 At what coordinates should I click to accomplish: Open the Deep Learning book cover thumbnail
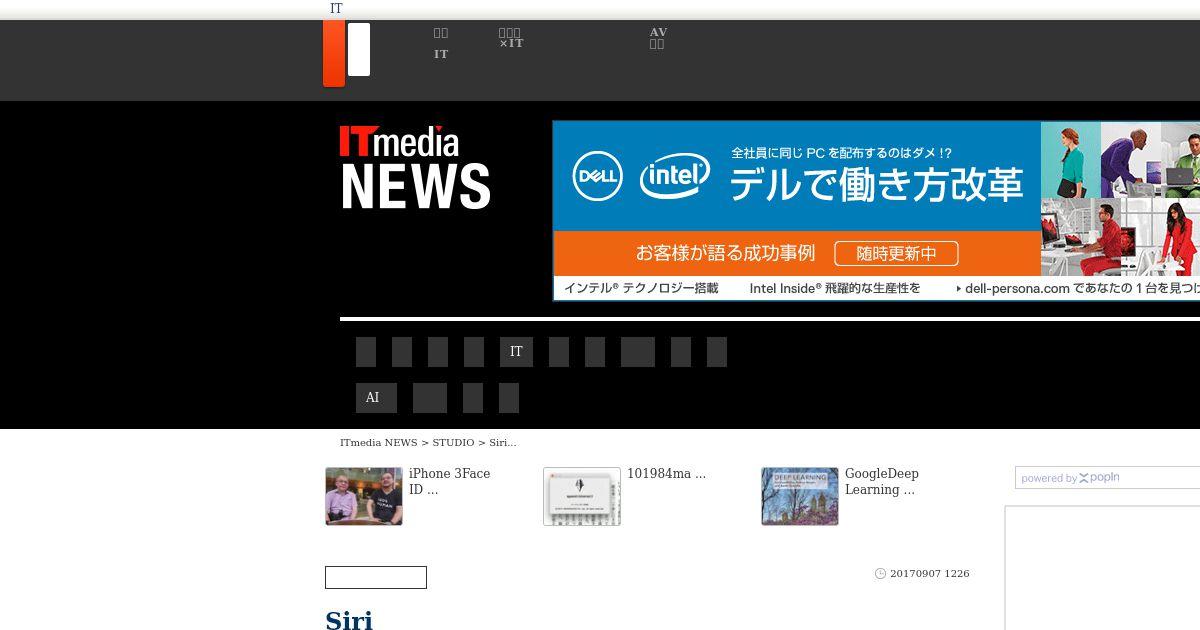click(x=800, y=496)
